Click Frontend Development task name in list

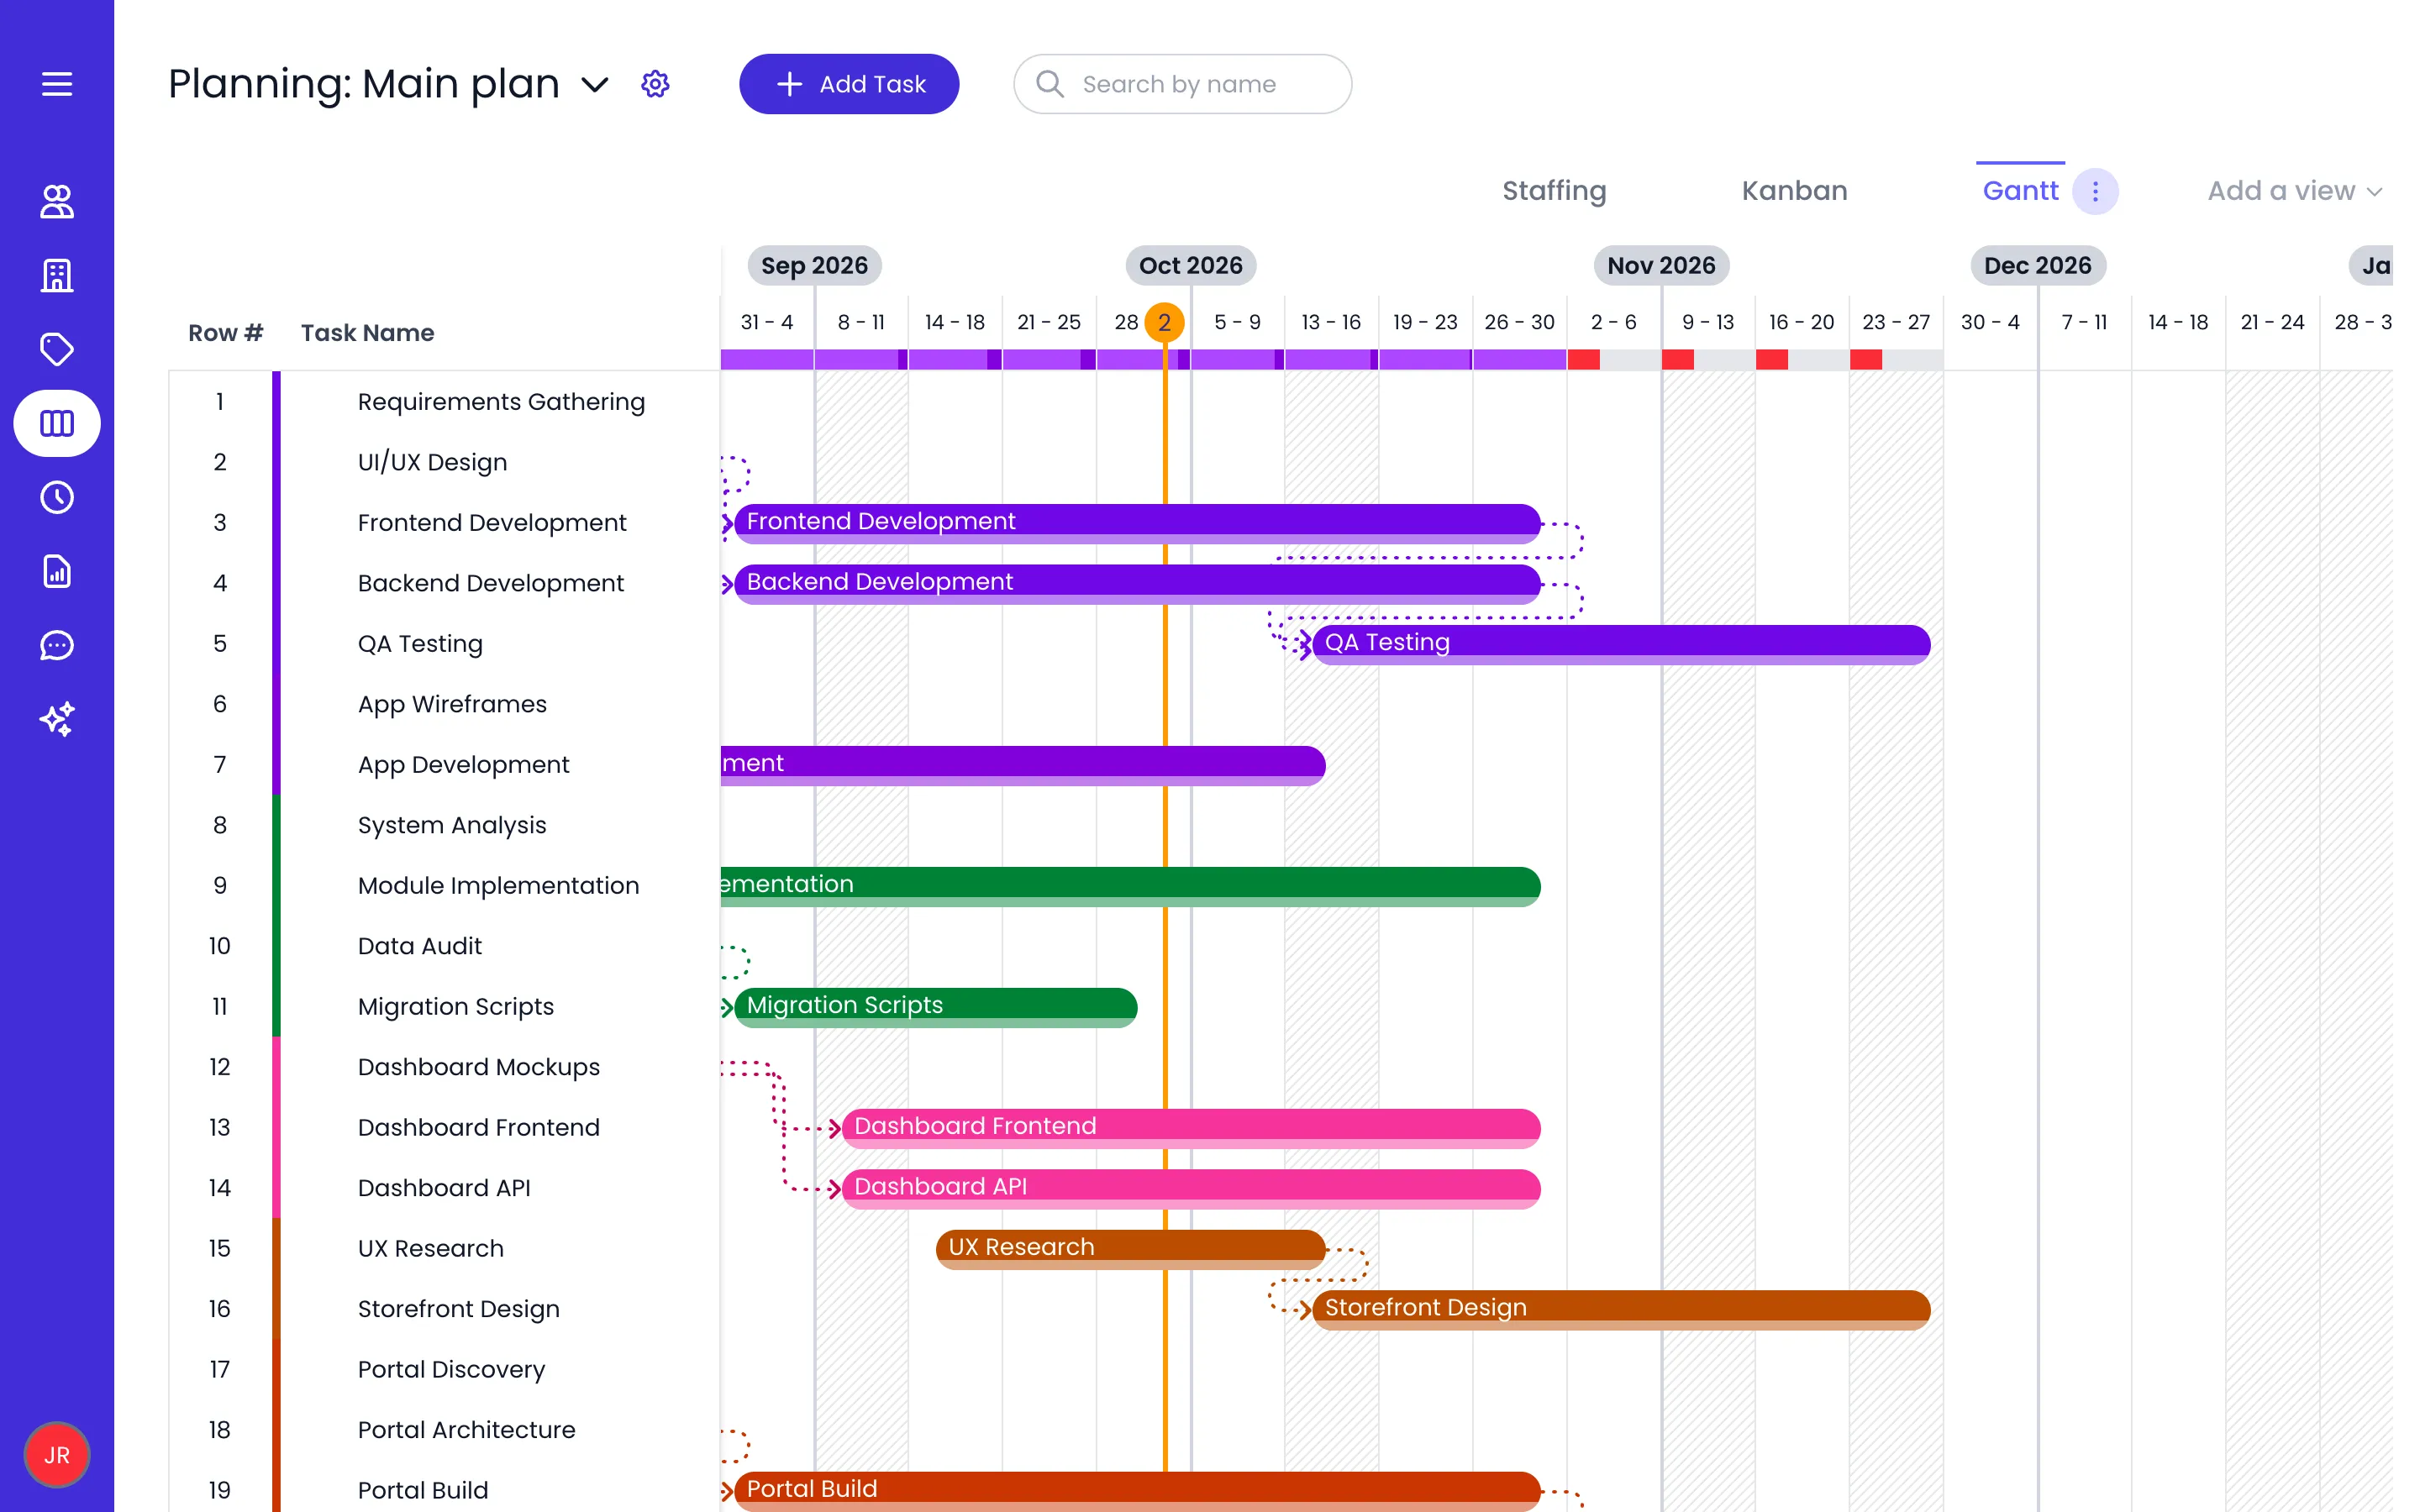click(492, 523)
